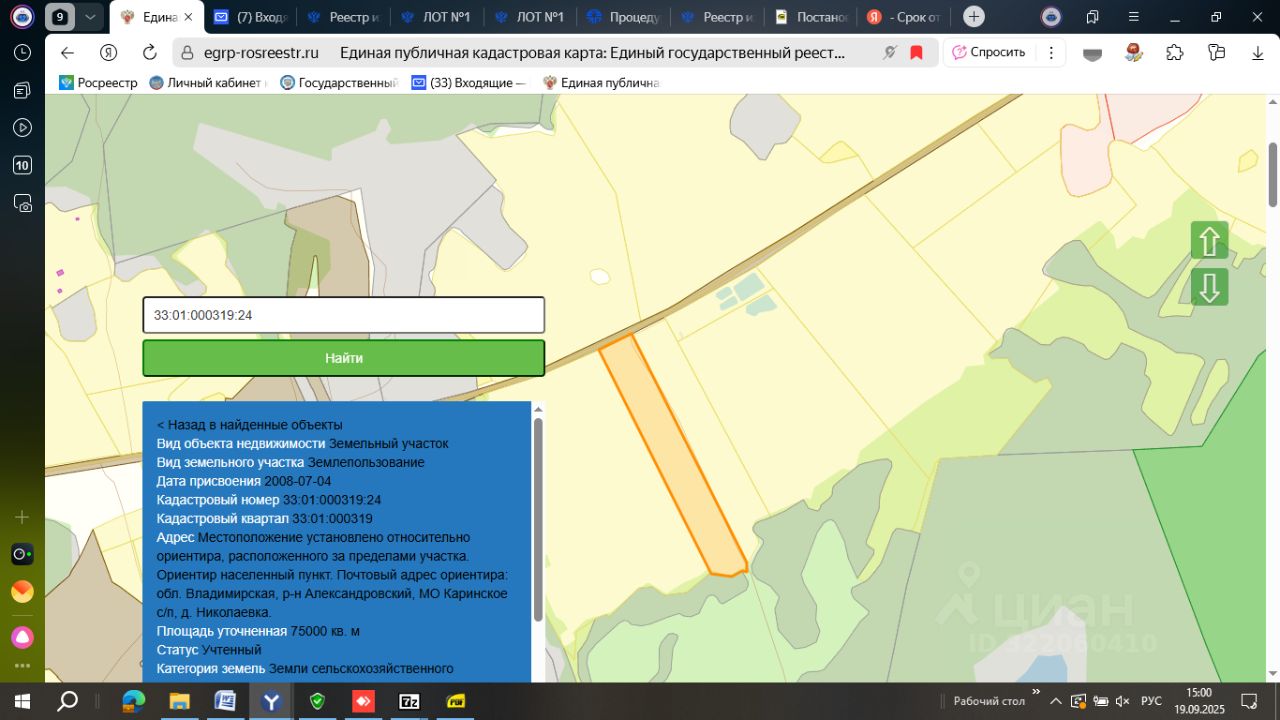Add a sidebar app with plus icon
The image size is (1280, 720).
click(22, 517)
